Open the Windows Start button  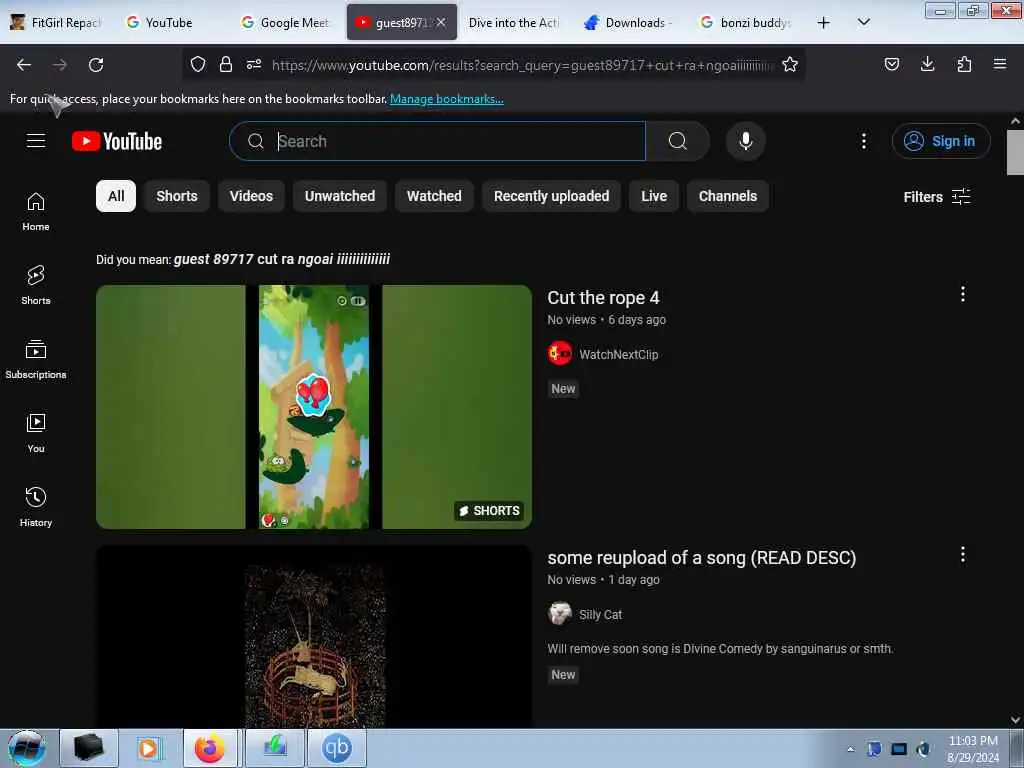(27, 748)
